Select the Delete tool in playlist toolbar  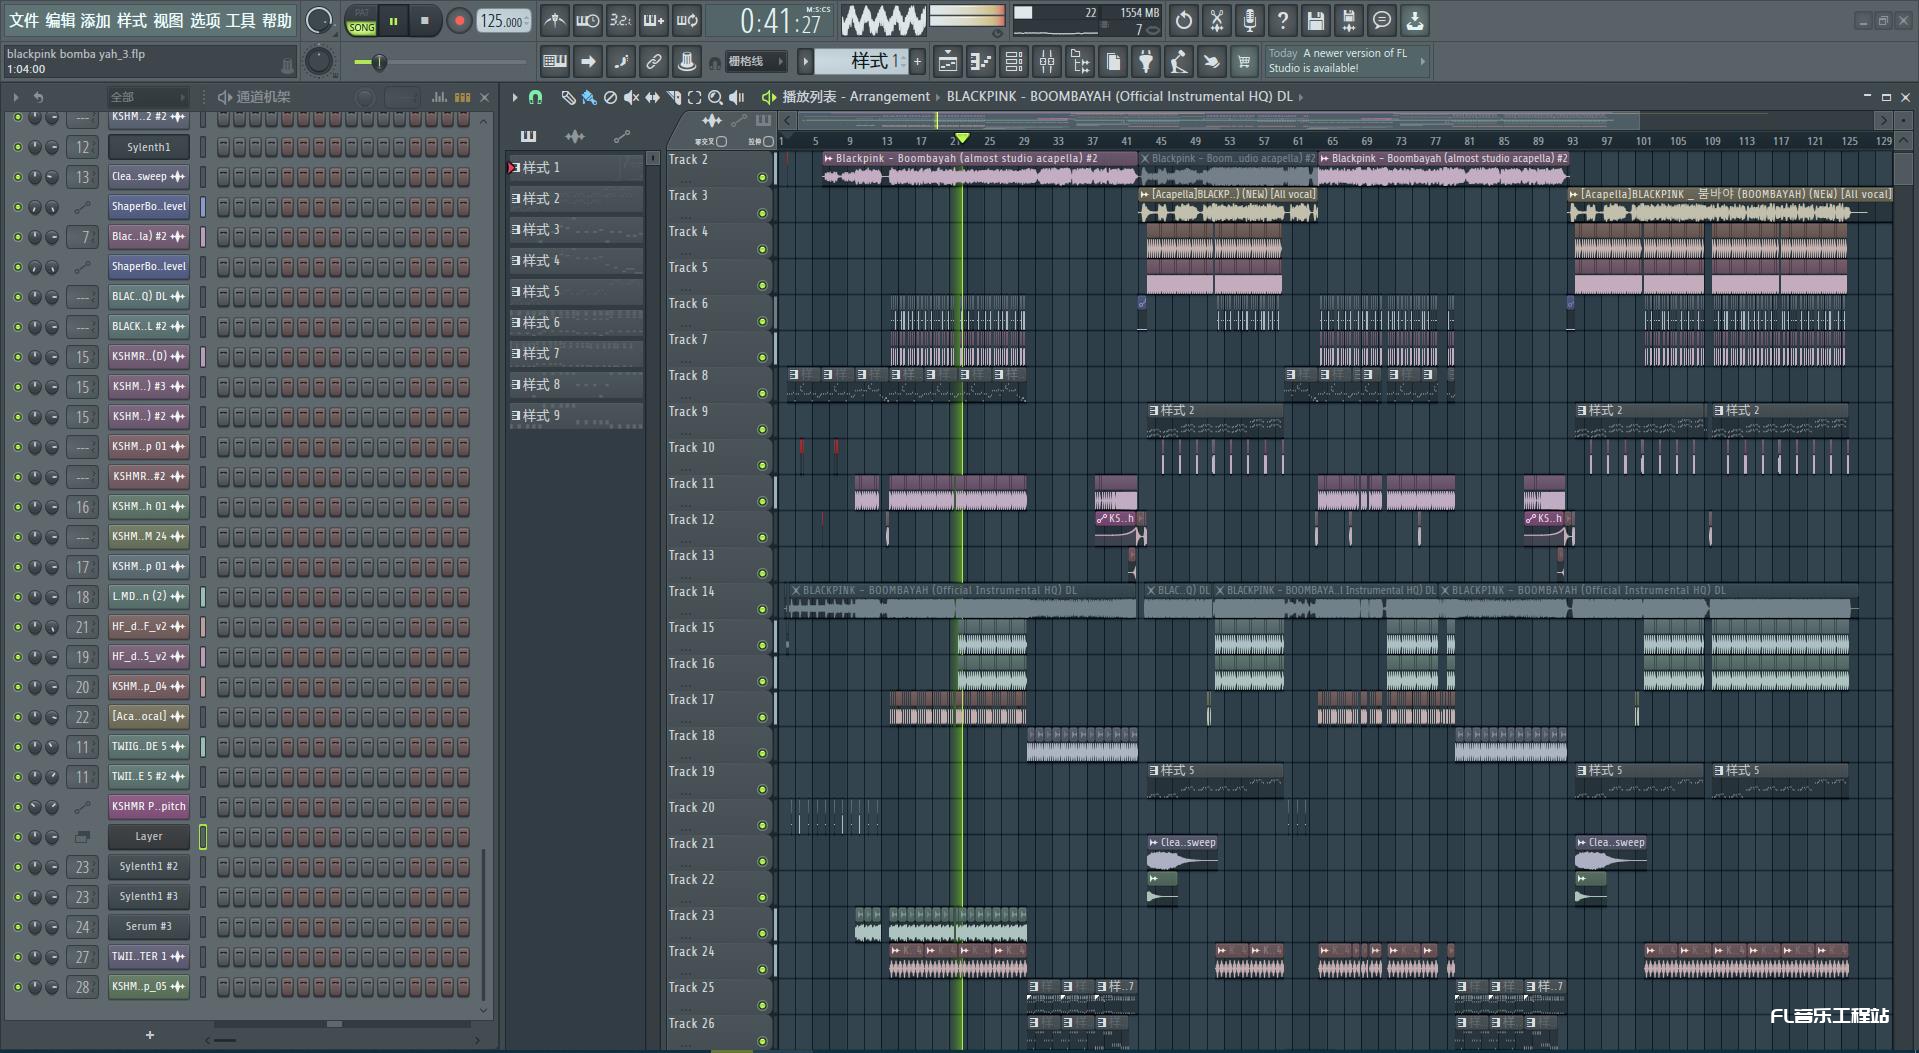click(610, 97)
